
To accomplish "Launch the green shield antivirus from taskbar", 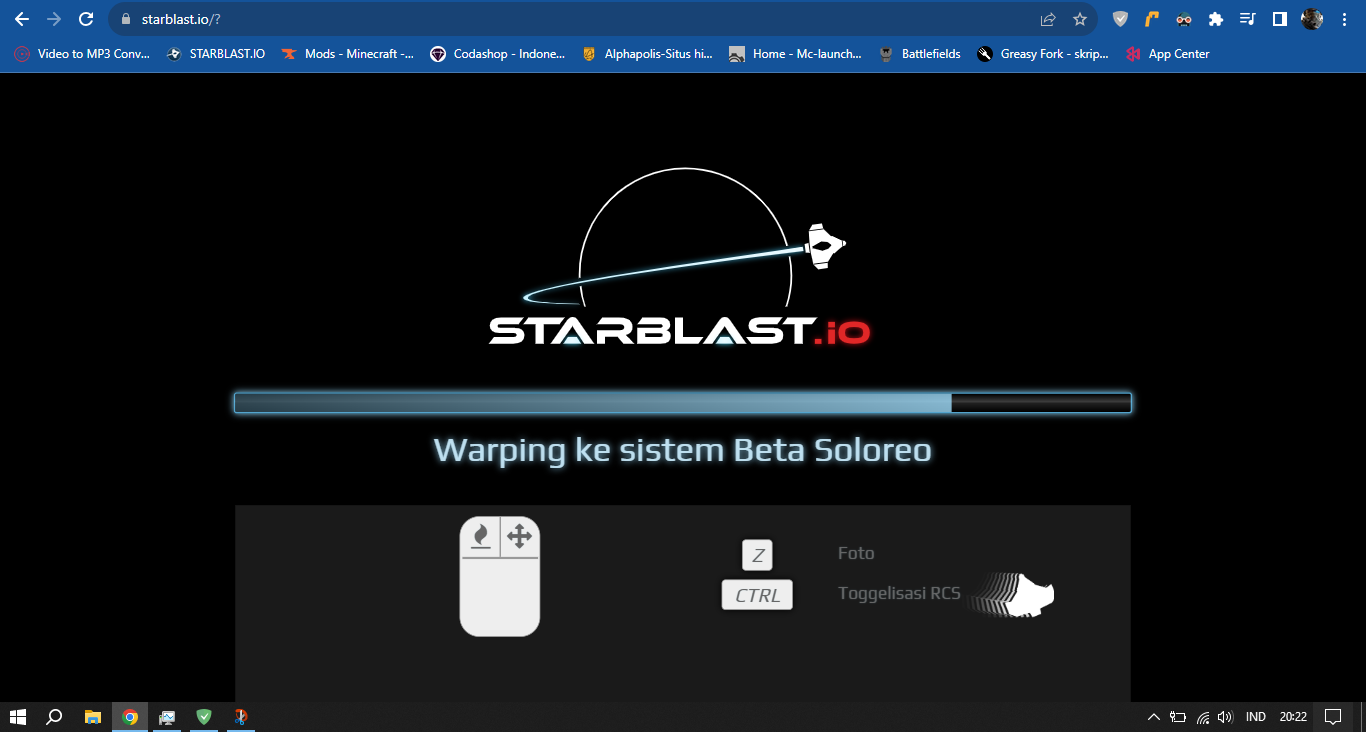I will click(204, 716).
